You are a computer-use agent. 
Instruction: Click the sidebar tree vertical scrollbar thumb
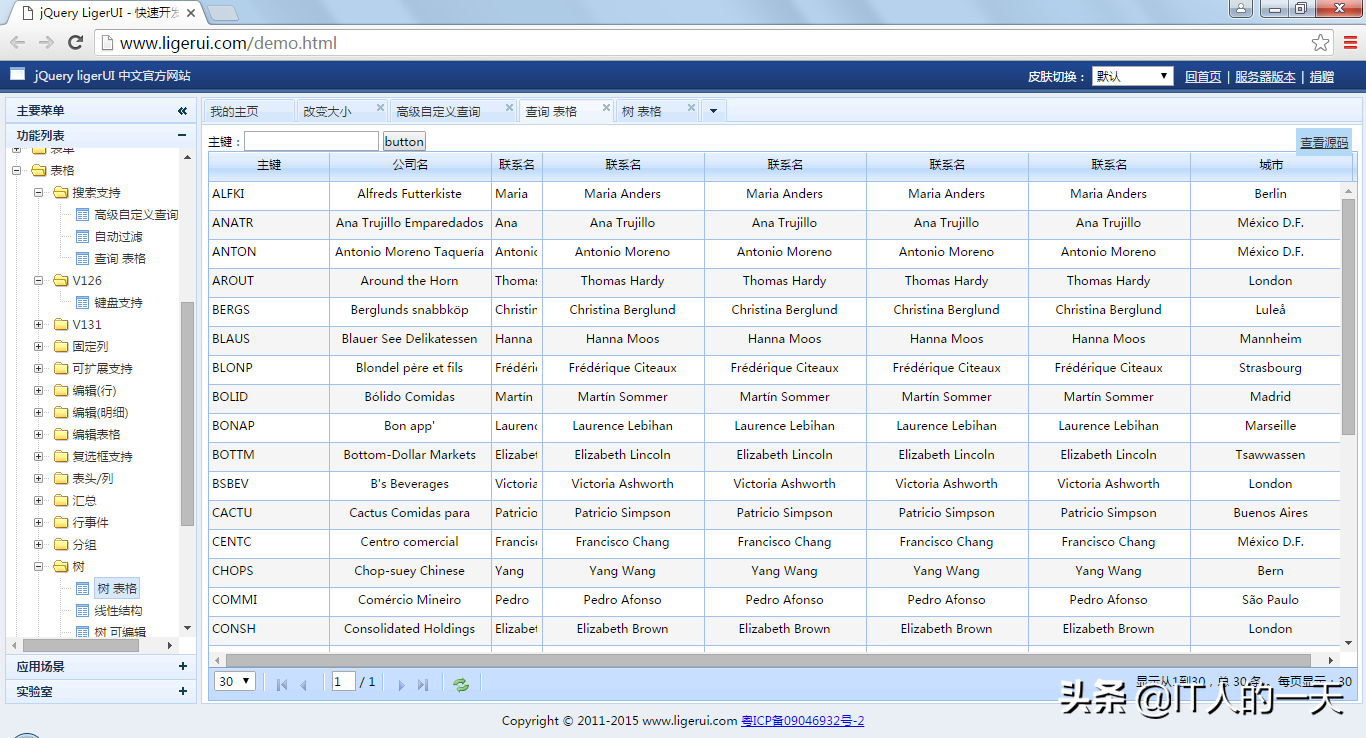(187, 413)
